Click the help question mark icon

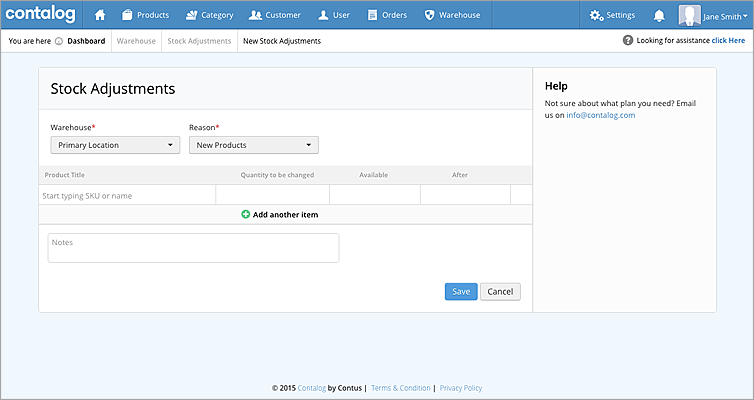click(x=628, y=41)
